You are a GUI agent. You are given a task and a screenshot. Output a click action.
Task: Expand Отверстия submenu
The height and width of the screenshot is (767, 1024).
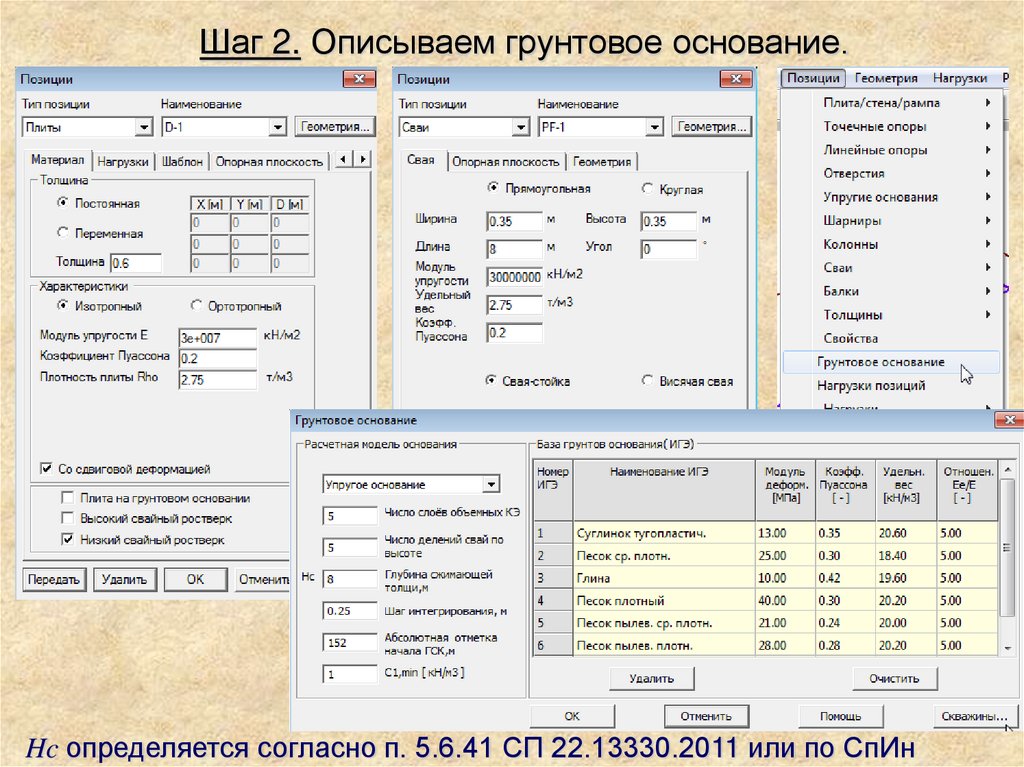coord(891,173)
